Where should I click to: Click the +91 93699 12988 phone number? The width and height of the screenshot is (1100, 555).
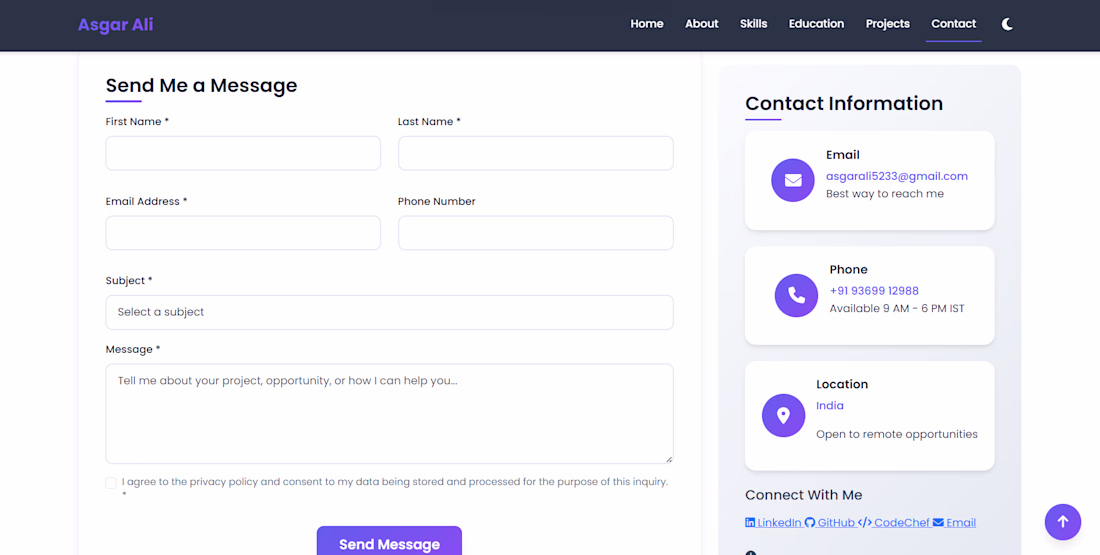874,290
